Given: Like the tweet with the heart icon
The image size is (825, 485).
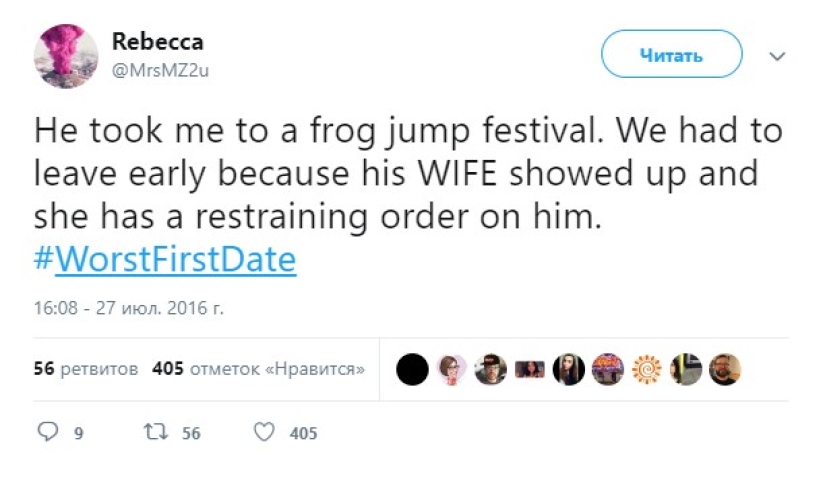Looking at the screenshot, I should click(x=264, y=432).
